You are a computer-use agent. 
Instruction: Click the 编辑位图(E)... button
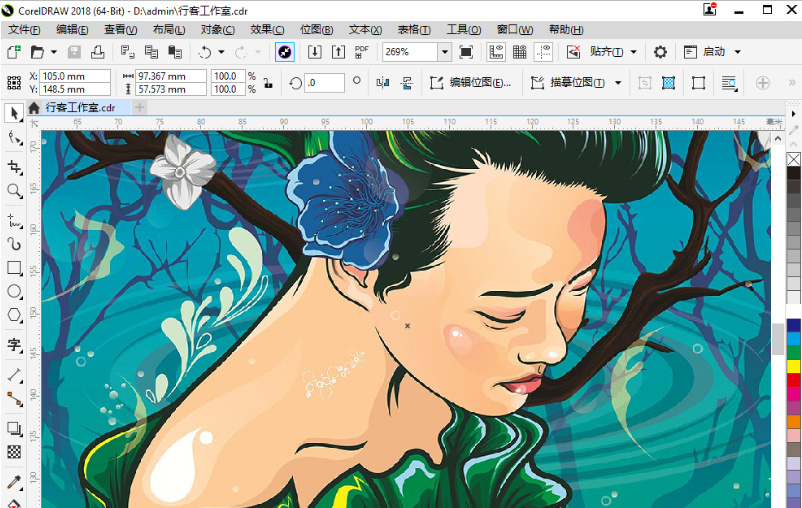point(470,82)
